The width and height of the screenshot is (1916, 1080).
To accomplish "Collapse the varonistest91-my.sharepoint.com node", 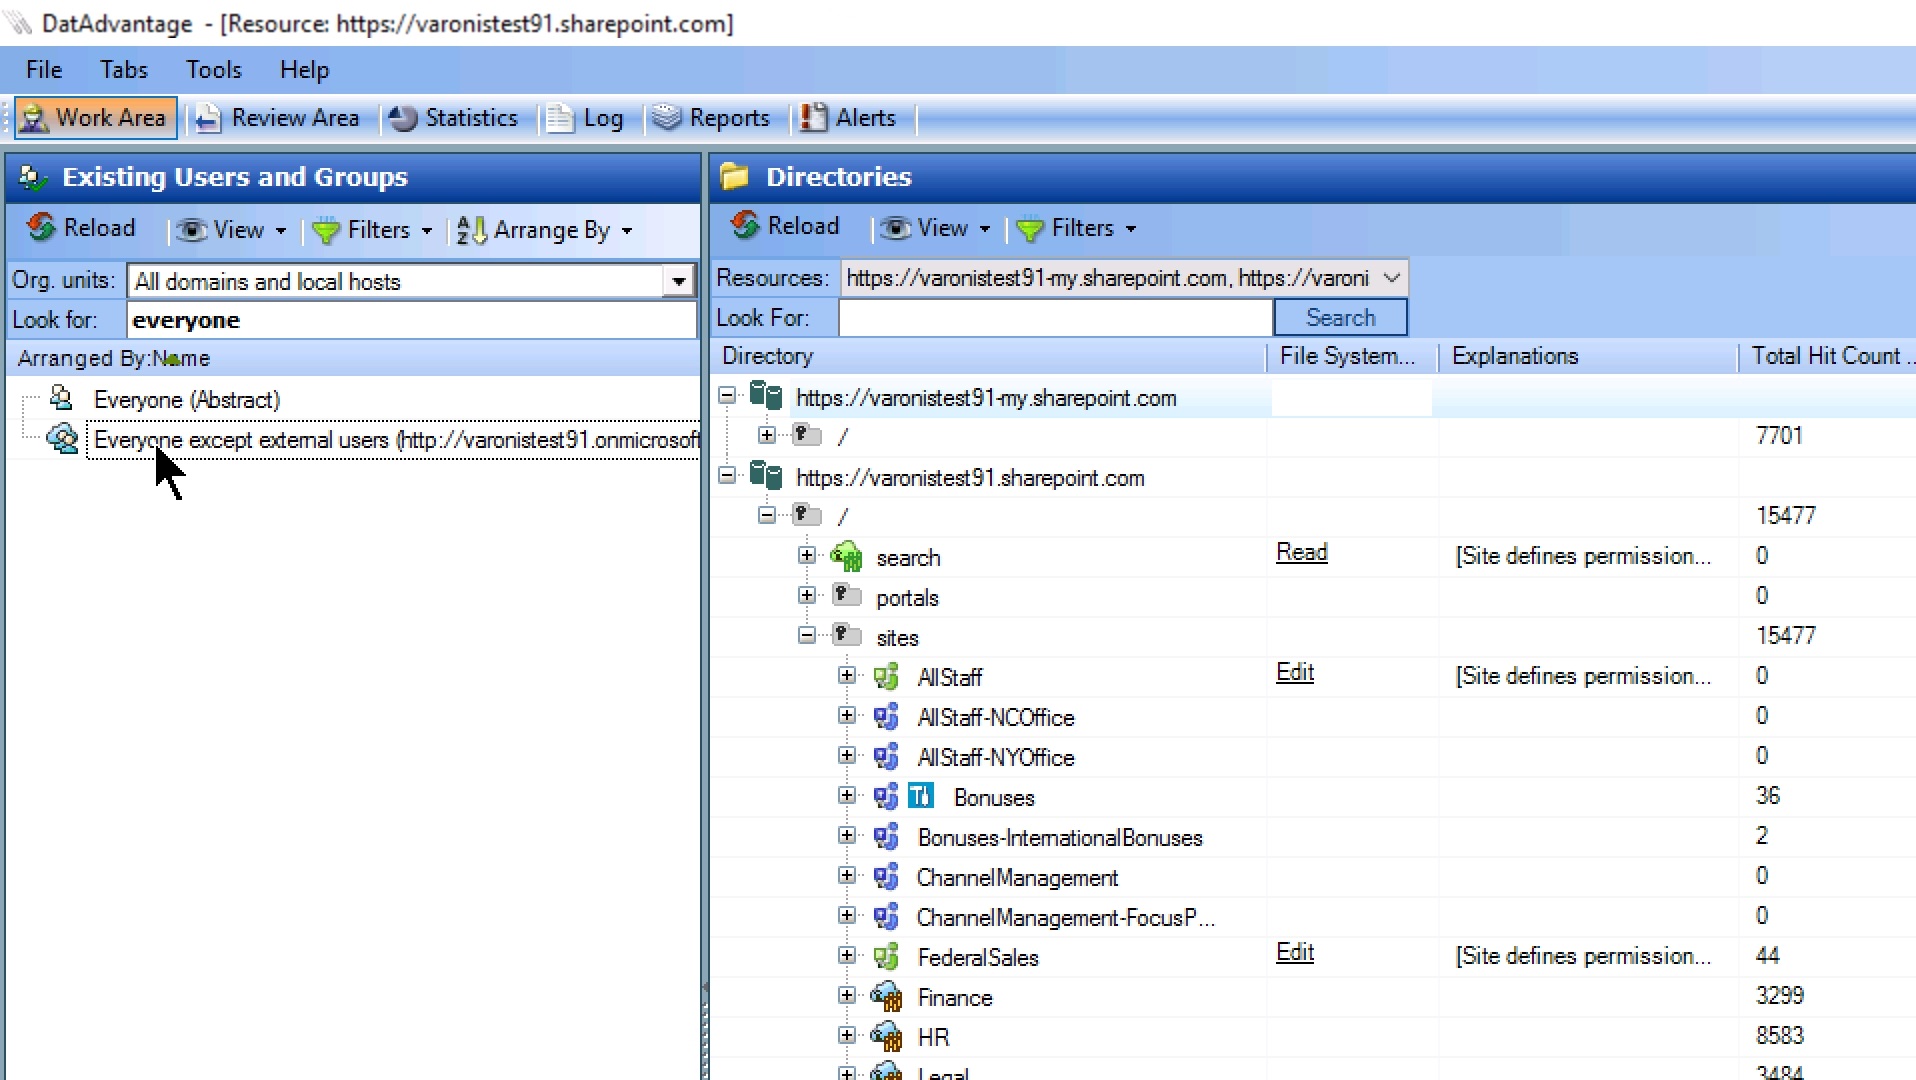I will point(727,396).
